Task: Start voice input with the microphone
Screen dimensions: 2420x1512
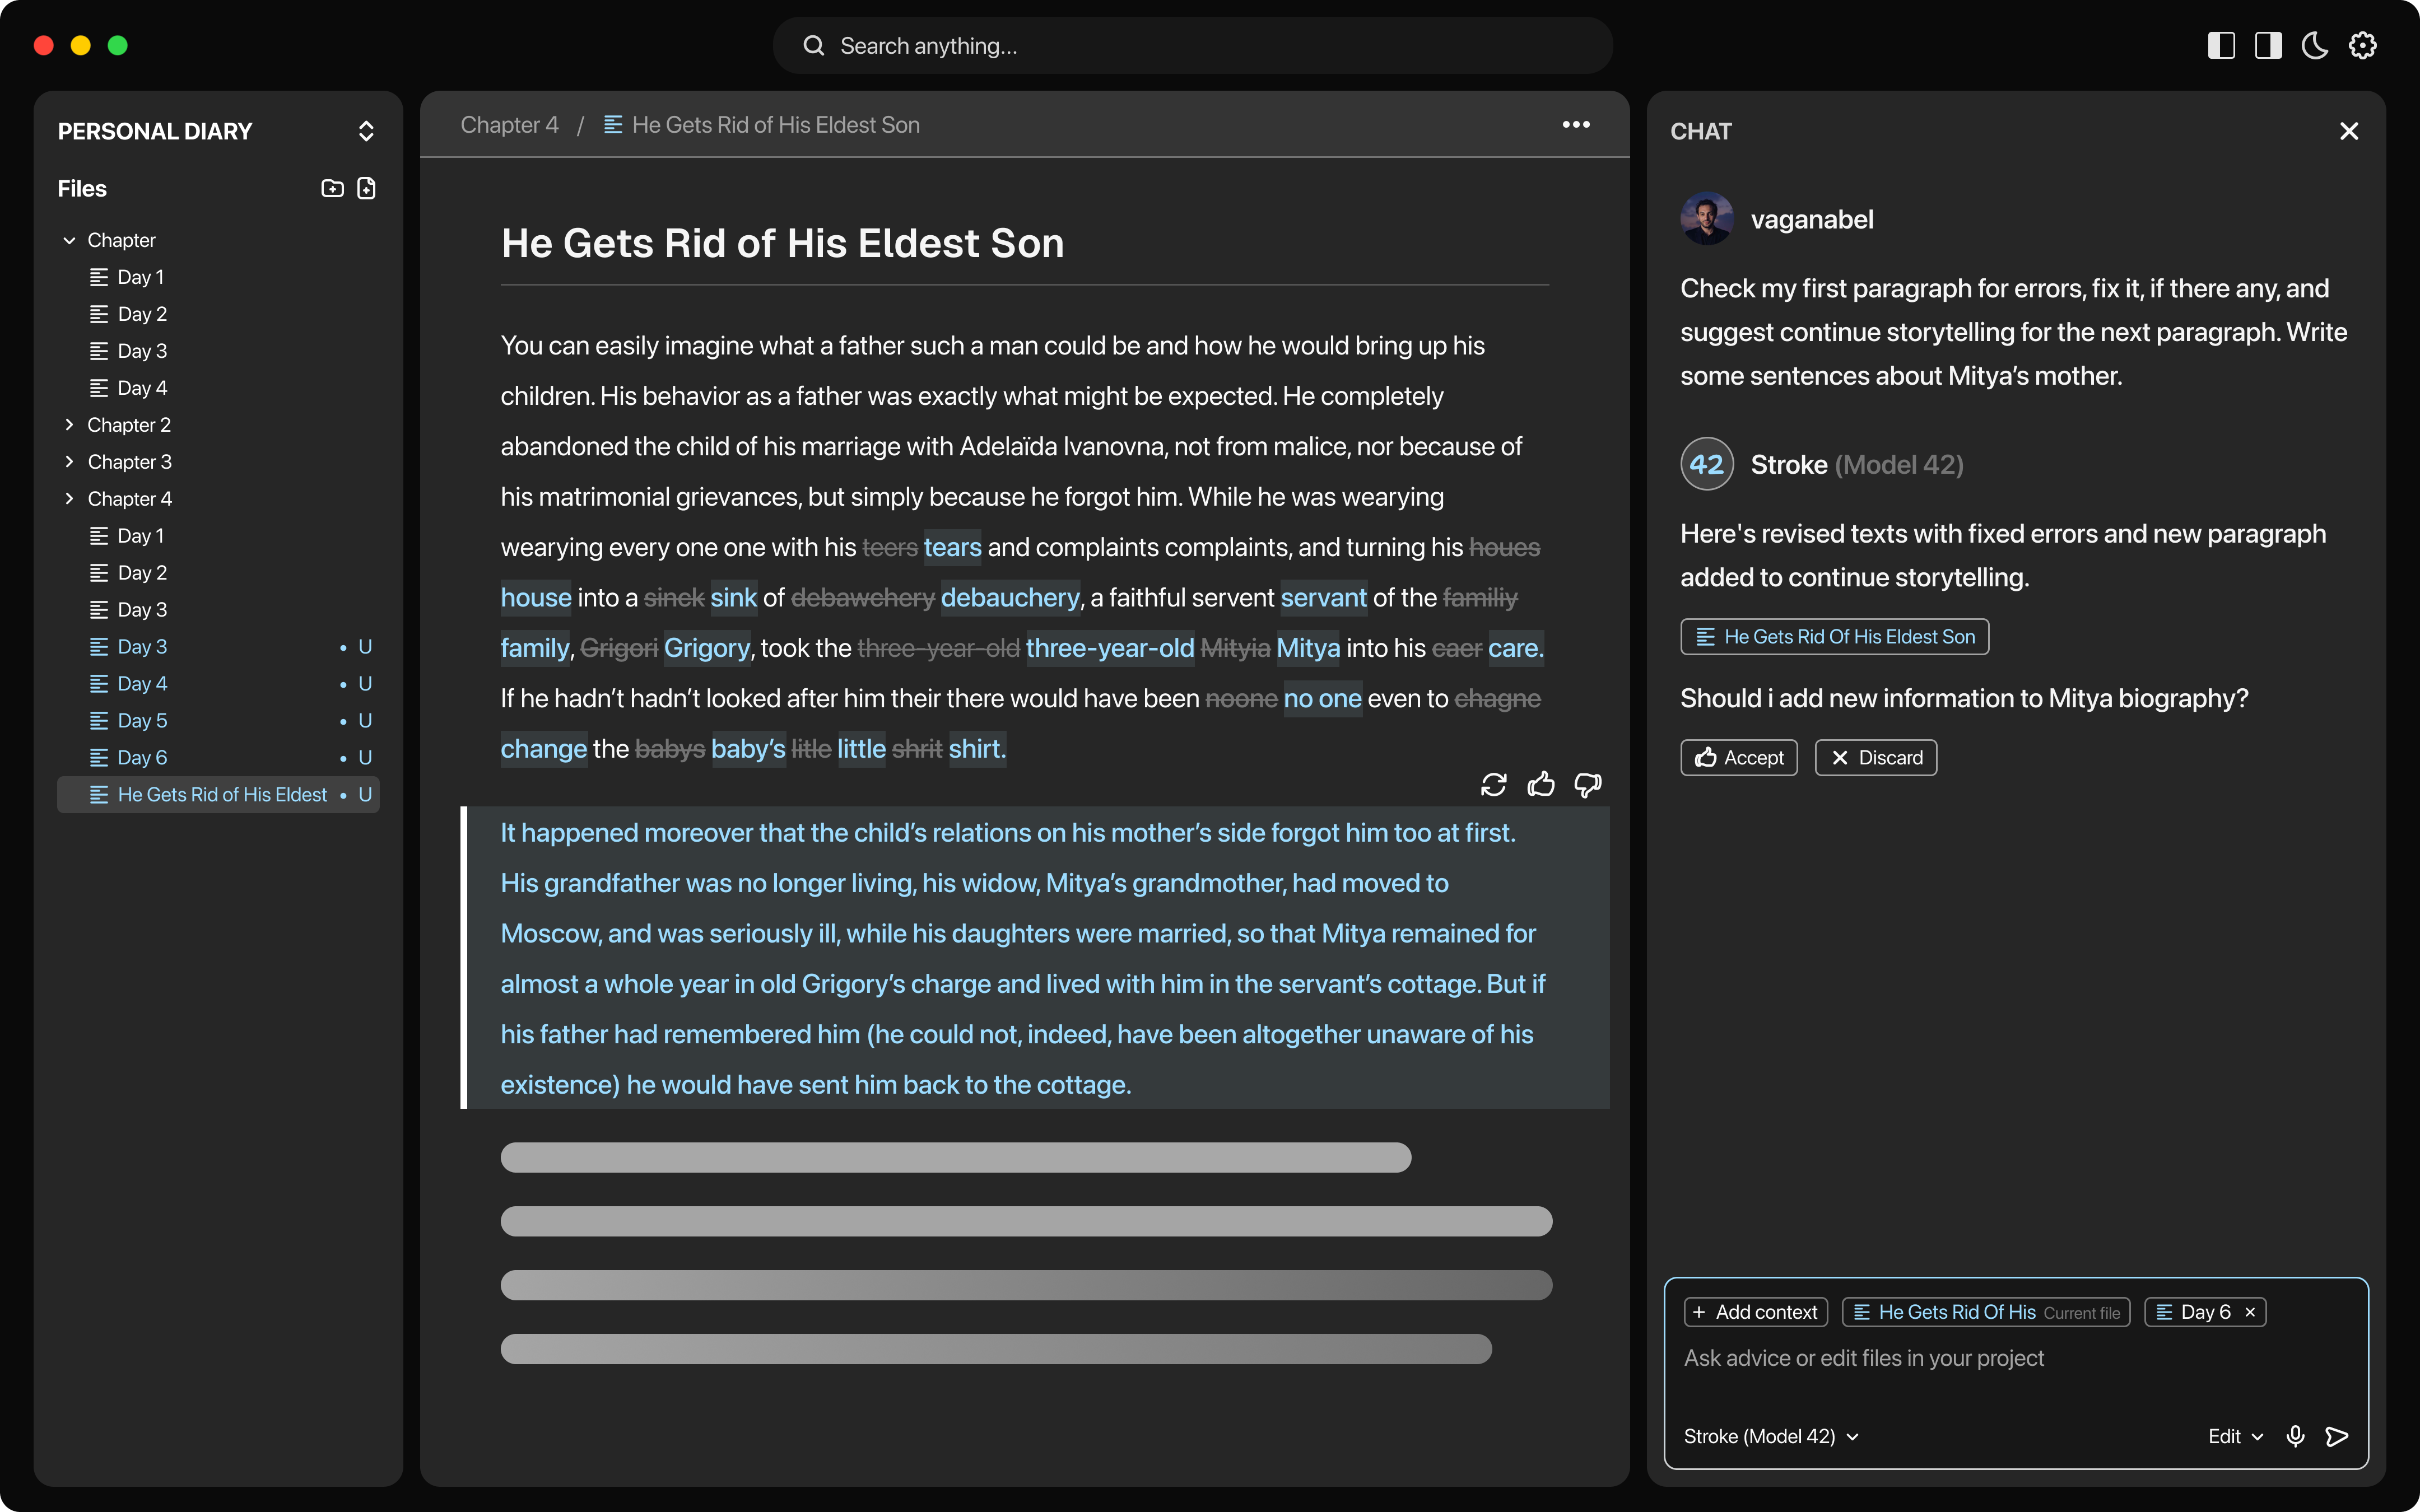Action: [2295, 1436]
